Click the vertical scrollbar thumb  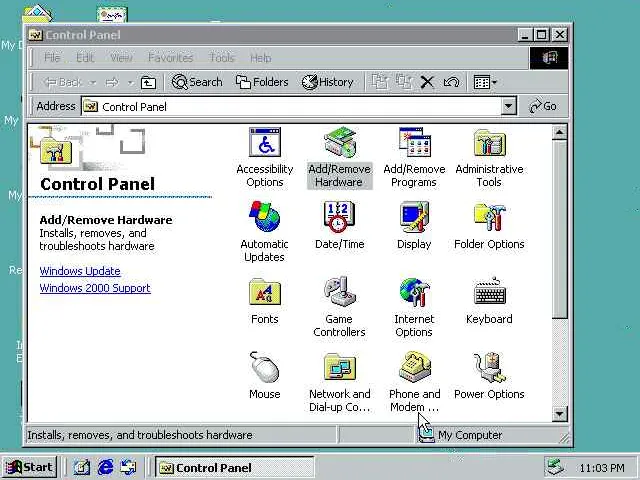coord(559,229)
